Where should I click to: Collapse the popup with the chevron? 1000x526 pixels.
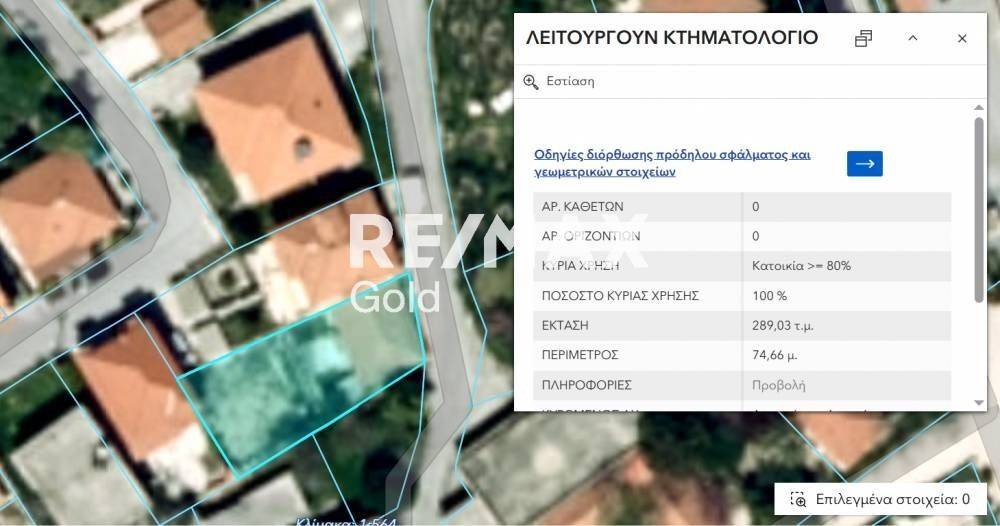pyautogui.click(x=912, y=39)
